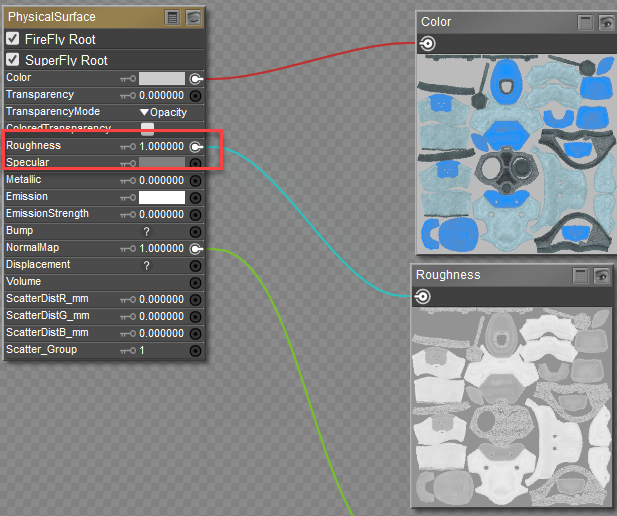This screenshot has width=617, height=516.
Task: Click the Volume row connector socket
Action: [195, 283]
